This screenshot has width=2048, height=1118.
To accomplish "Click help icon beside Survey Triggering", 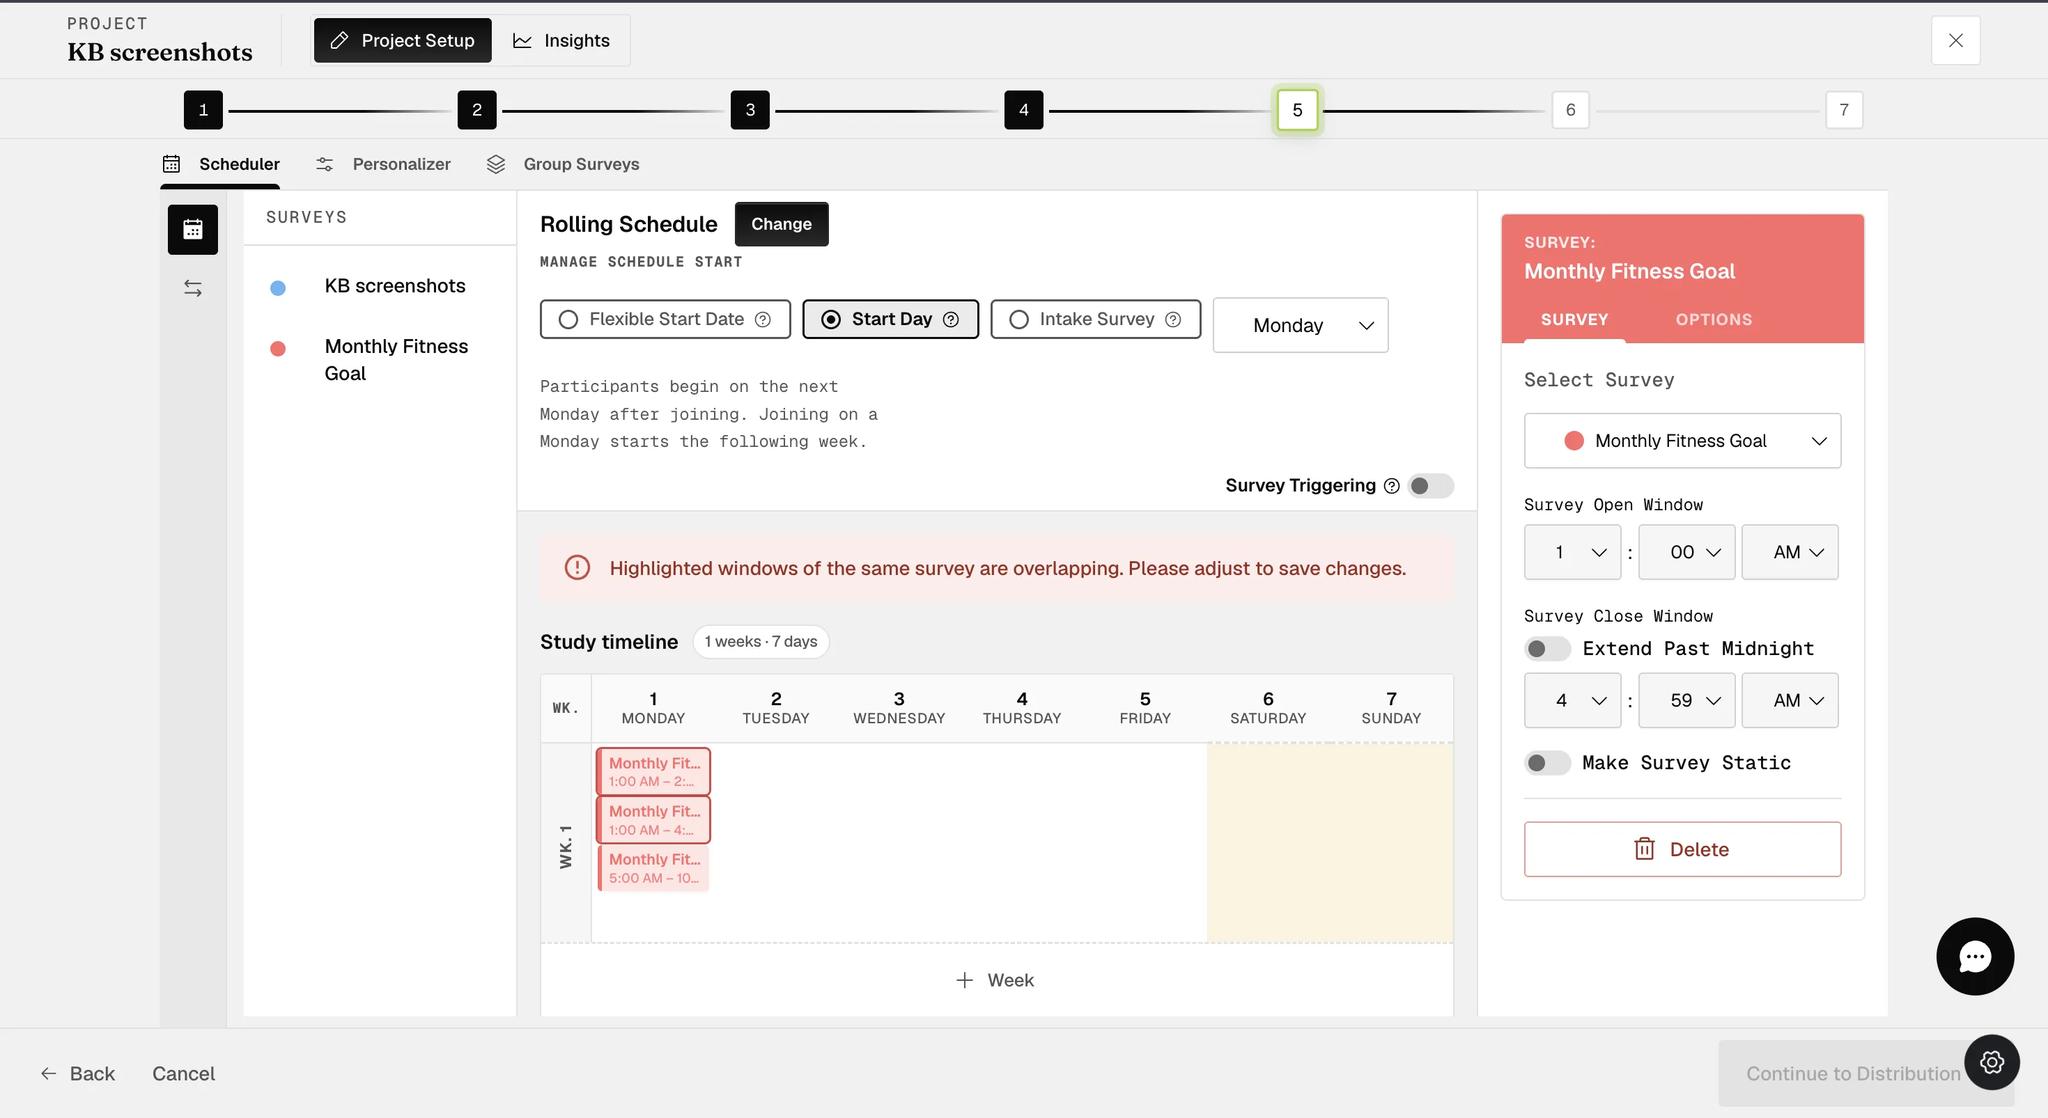I will [x=1391, y=486].
